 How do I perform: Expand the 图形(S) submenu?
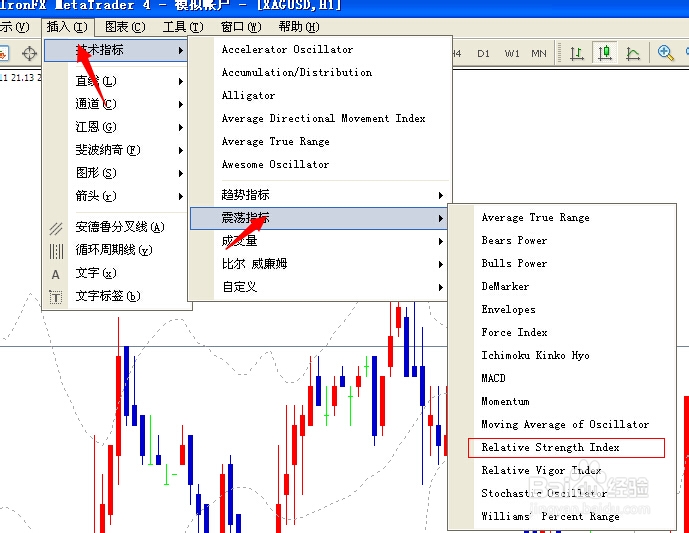pyautogui.click(x=116, y=173)
